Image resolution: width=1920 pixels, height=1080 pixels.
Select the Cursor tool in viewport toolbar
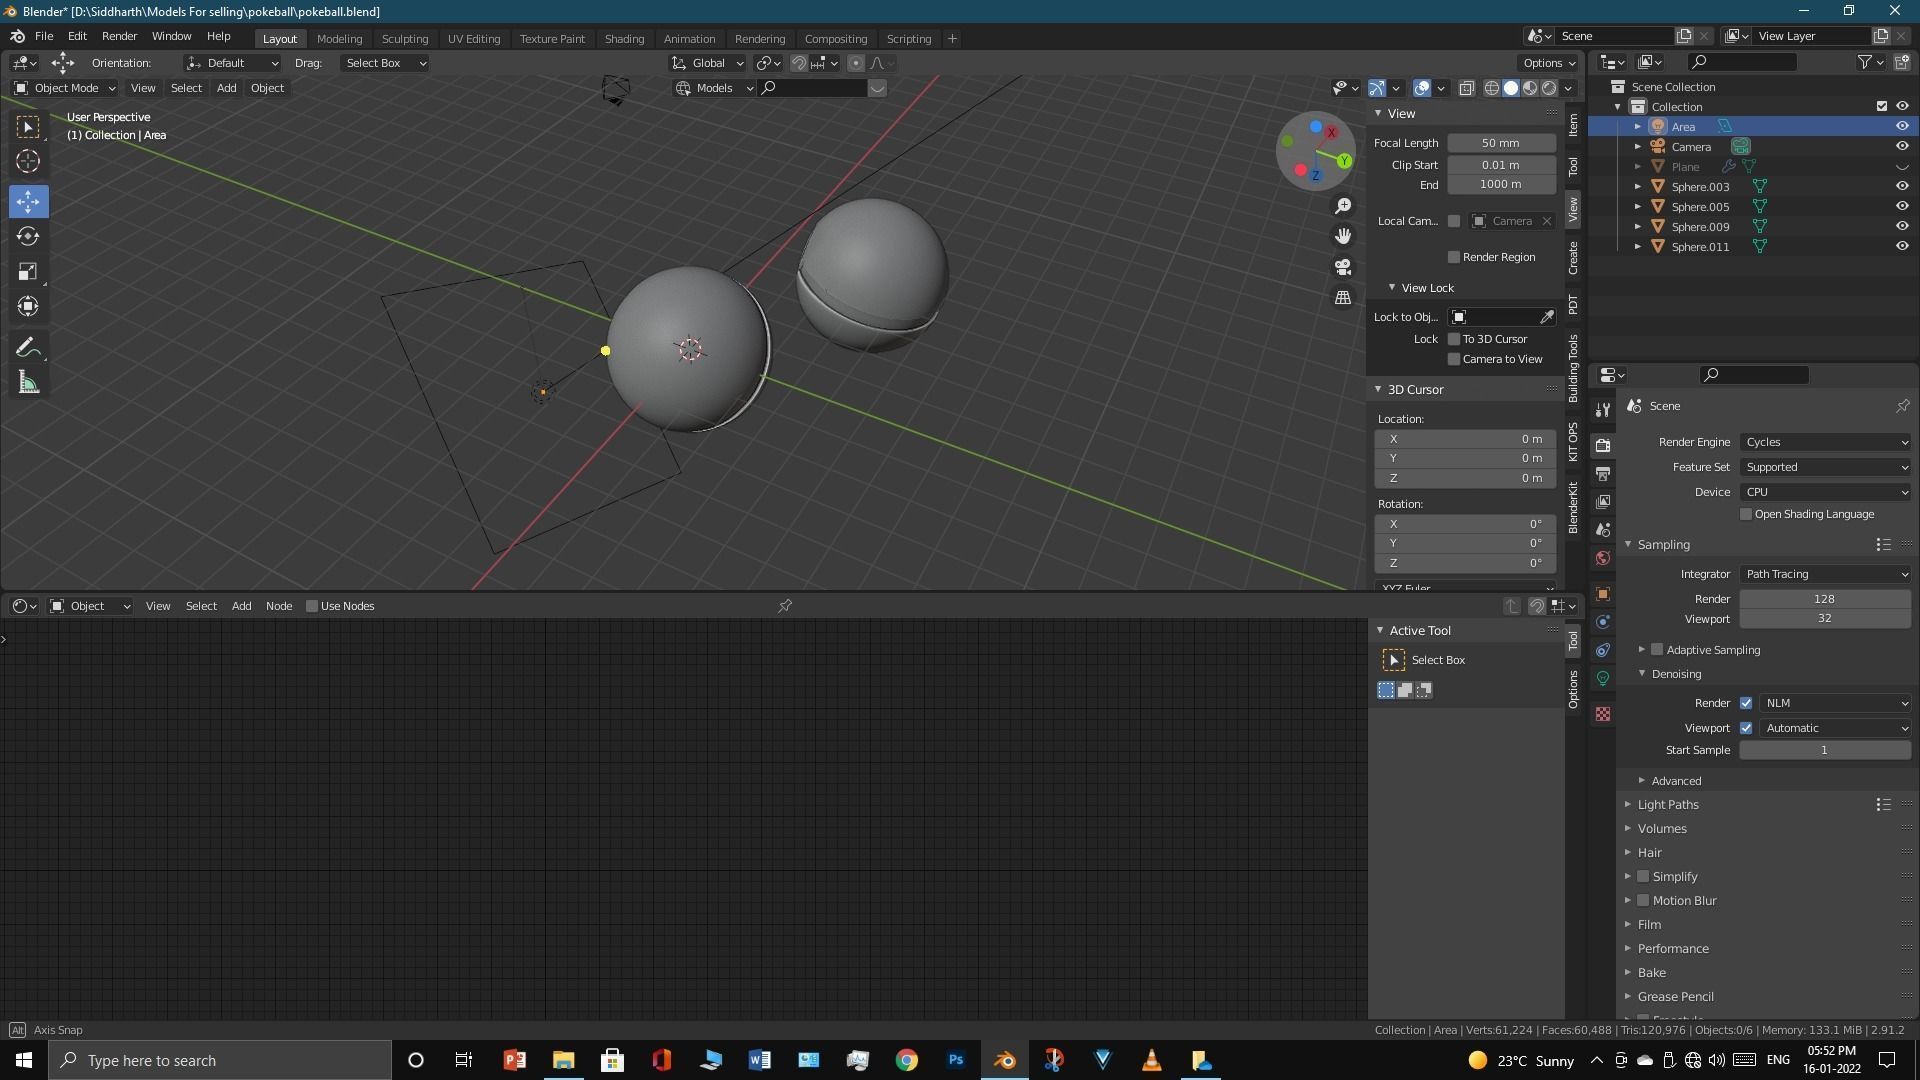pos(28,161)
